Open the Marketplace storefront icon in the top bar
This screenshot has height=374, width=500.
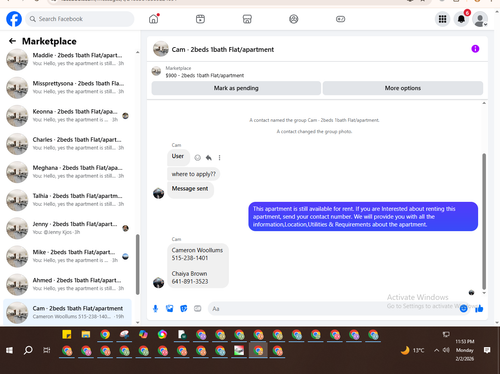click(247, 19)
